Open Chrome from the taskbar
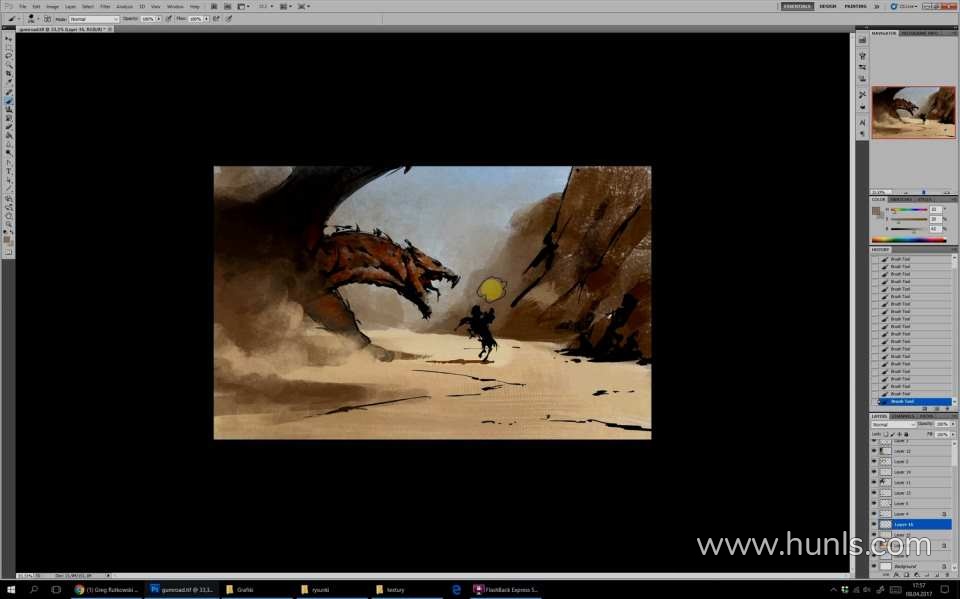 click(x=107, y=590)
